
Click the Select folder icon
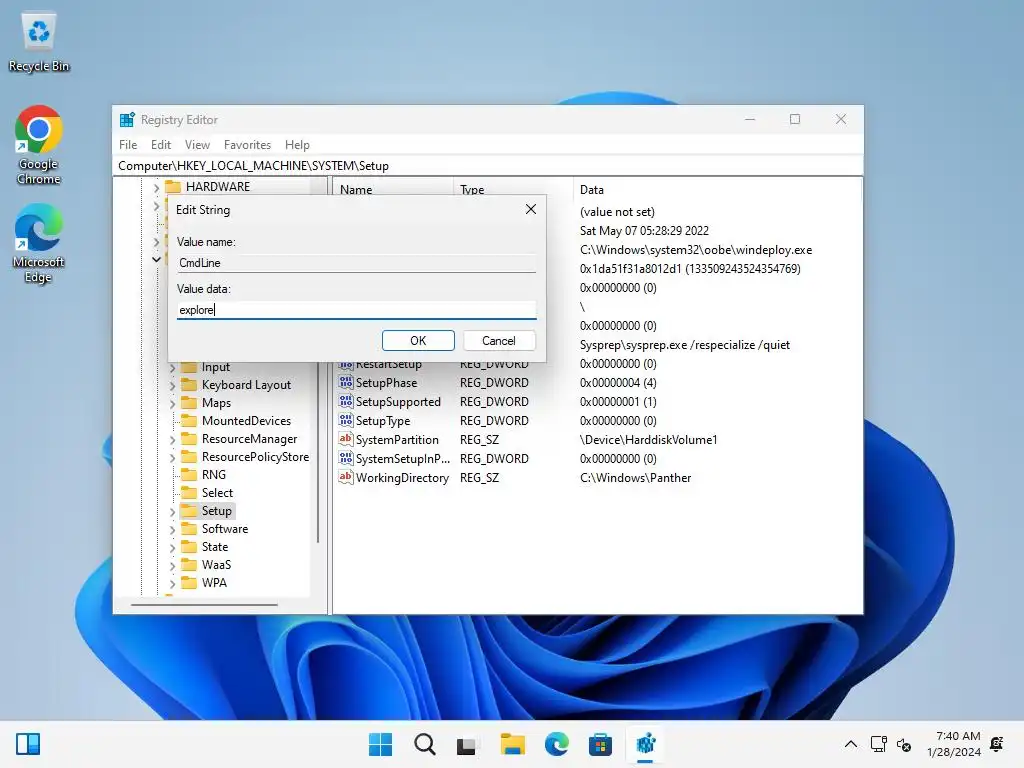(x=189, y=492)
